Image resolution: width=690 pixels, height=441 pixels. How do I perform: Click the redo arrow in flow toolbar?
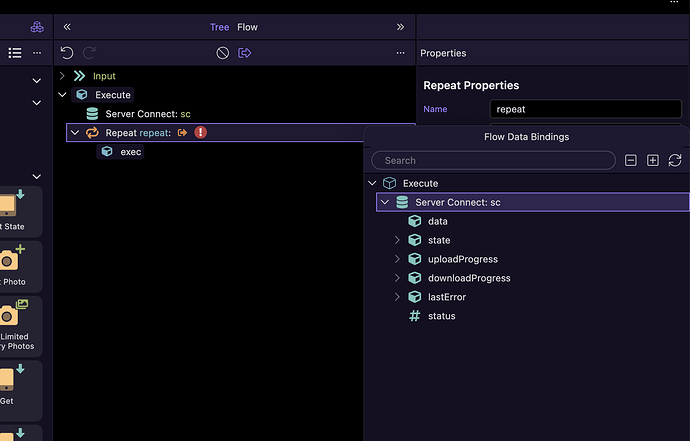click(x=88, y=53)
